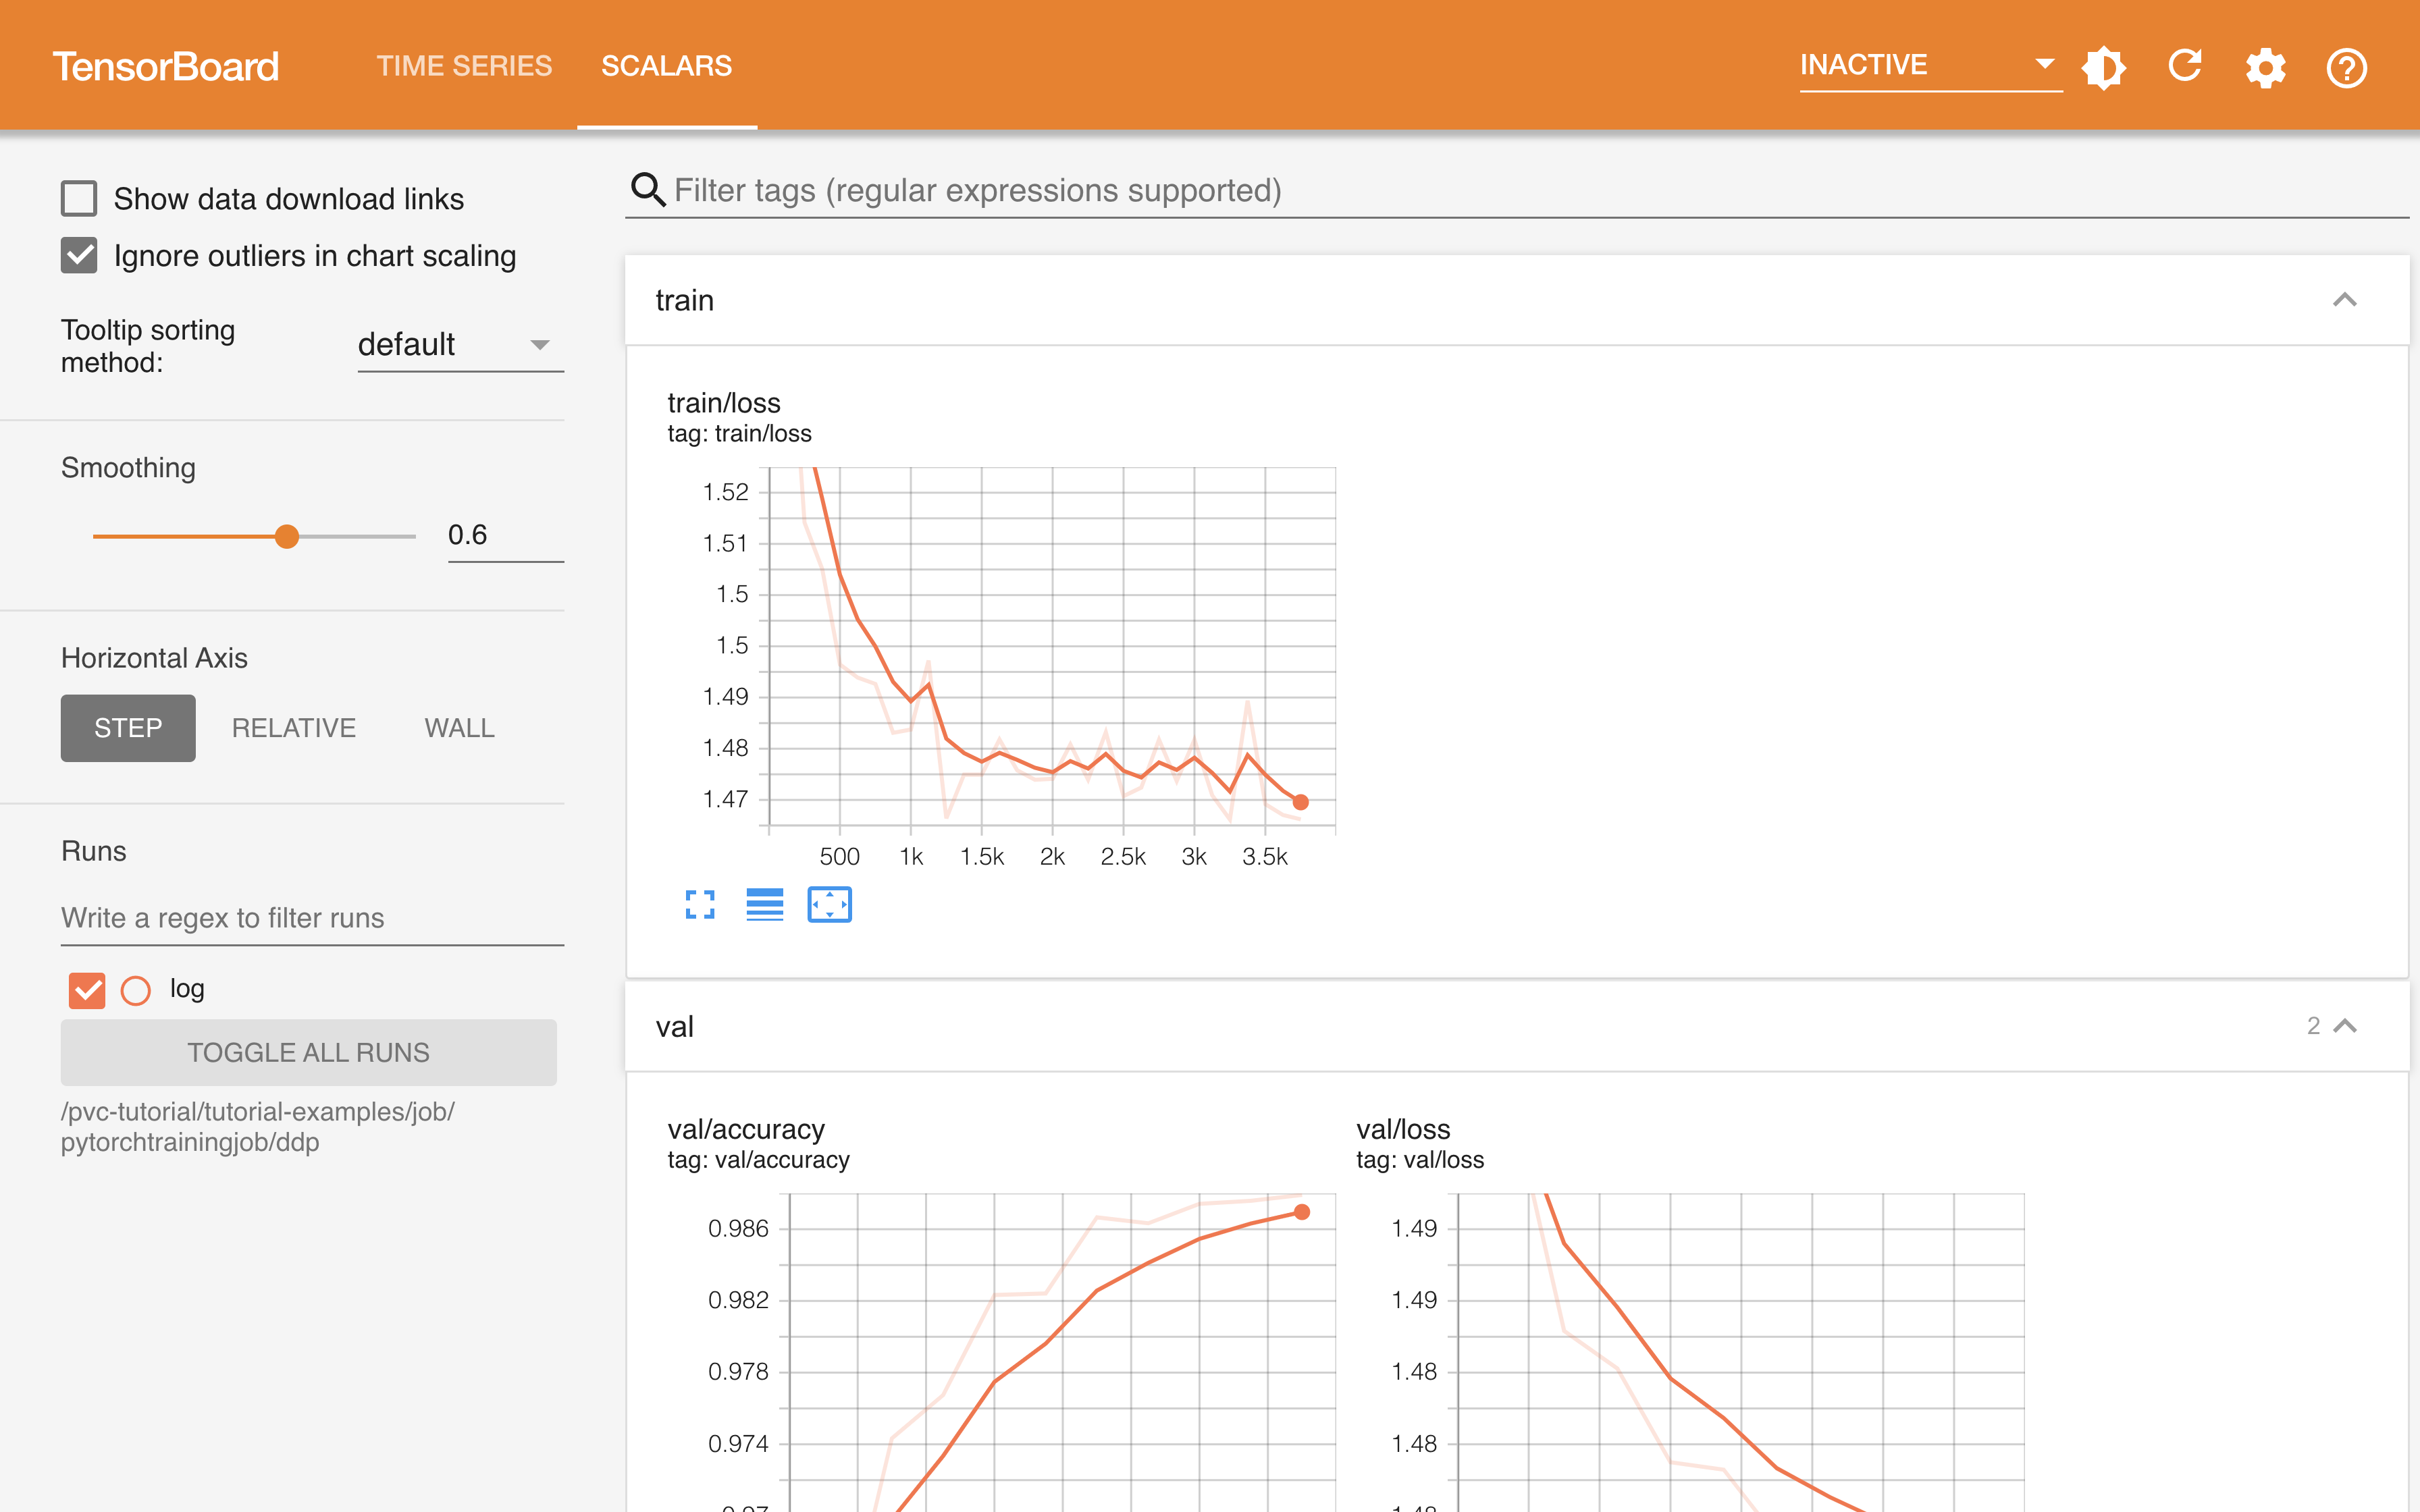Expand train/loss chart to full size
Image resolution: width=2420 pixels, height=1512 pixels.
coord(700,904)
